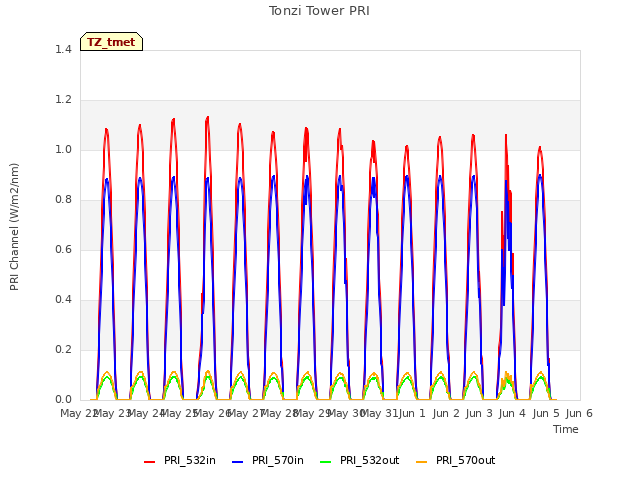The height and width of the screenshot is (480, 640).
Task: Click the 1.2 y-axis tick label
Action: (x=63, y=100)
